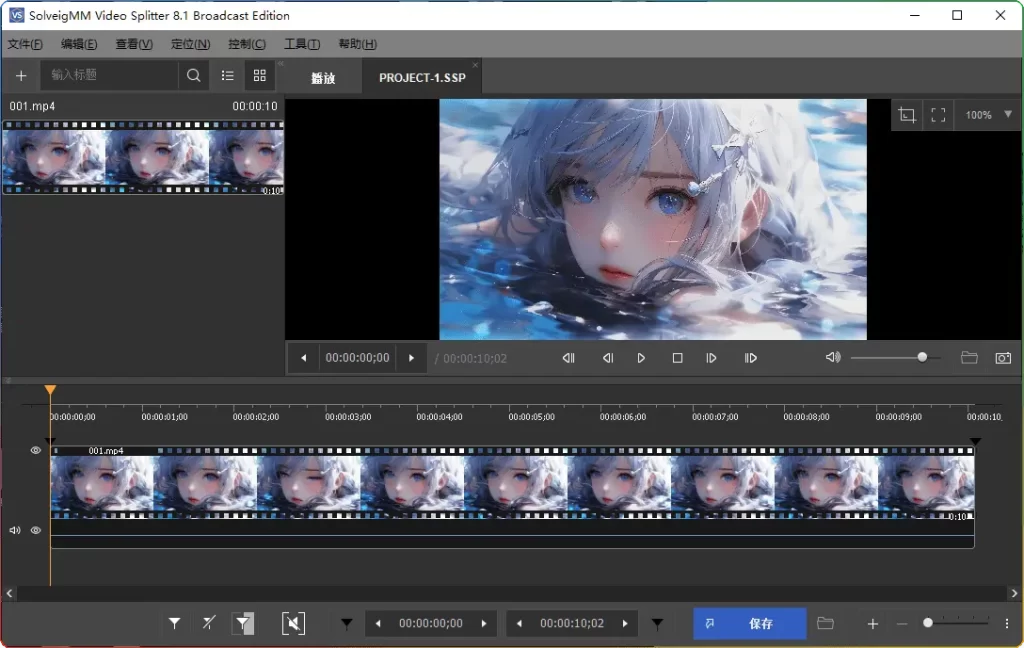Toggle fullscreen preview icon

(938, 115)
